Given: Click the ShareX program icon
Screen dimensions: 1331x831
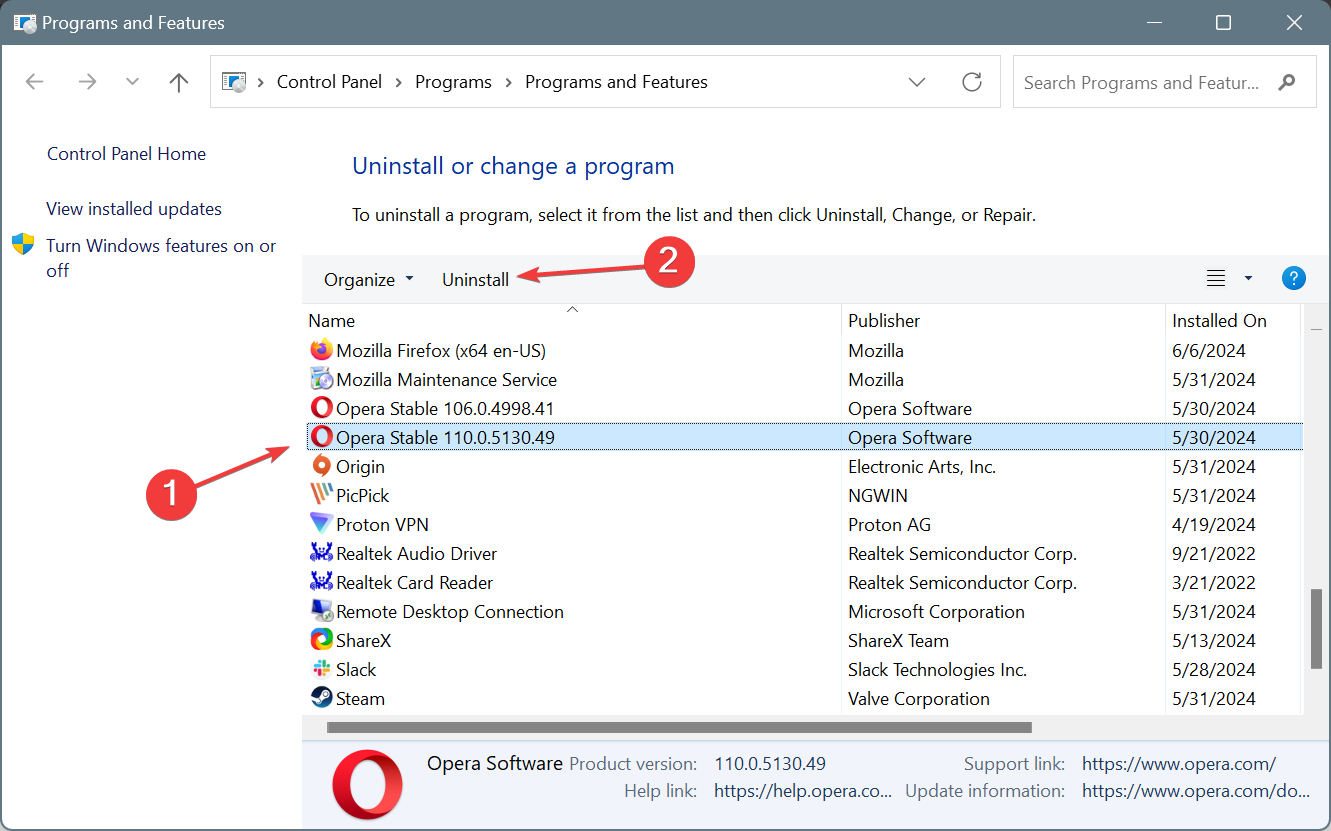Looking at the screenshot, I should click(321, 640).
